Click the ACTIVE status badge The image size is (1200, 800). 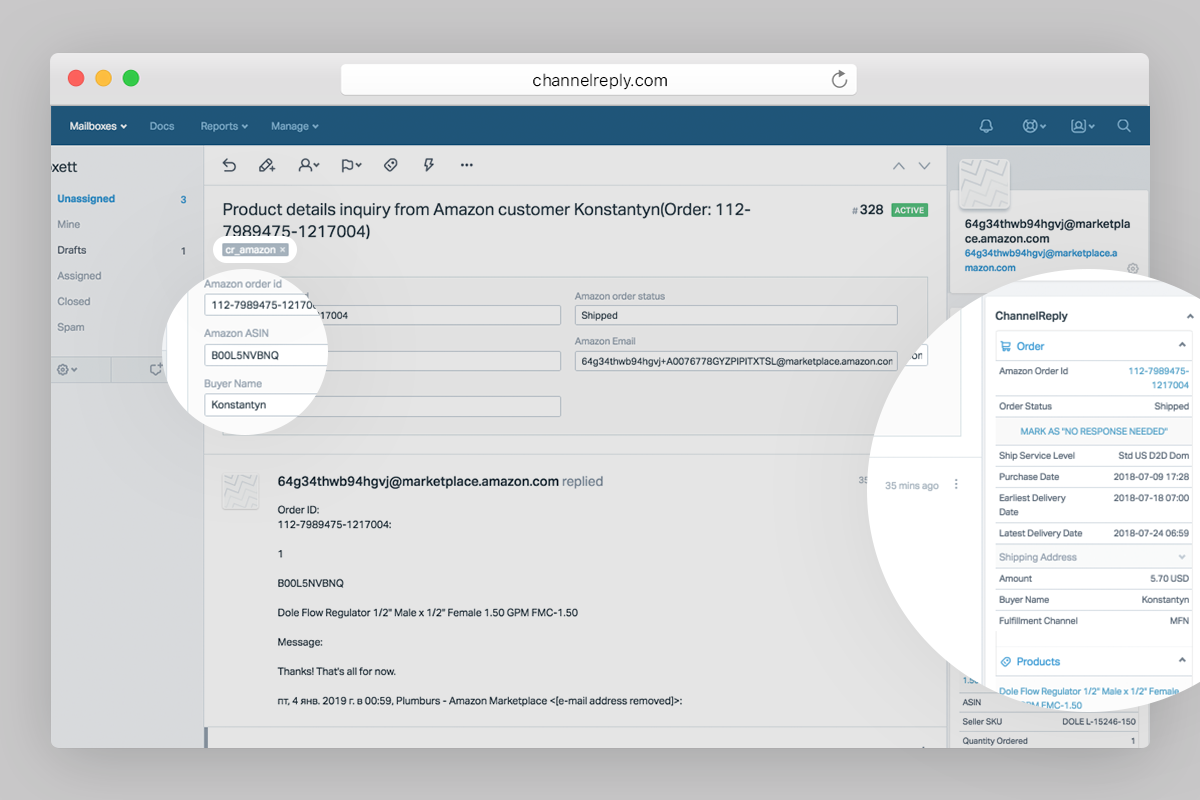coord(909,211)
